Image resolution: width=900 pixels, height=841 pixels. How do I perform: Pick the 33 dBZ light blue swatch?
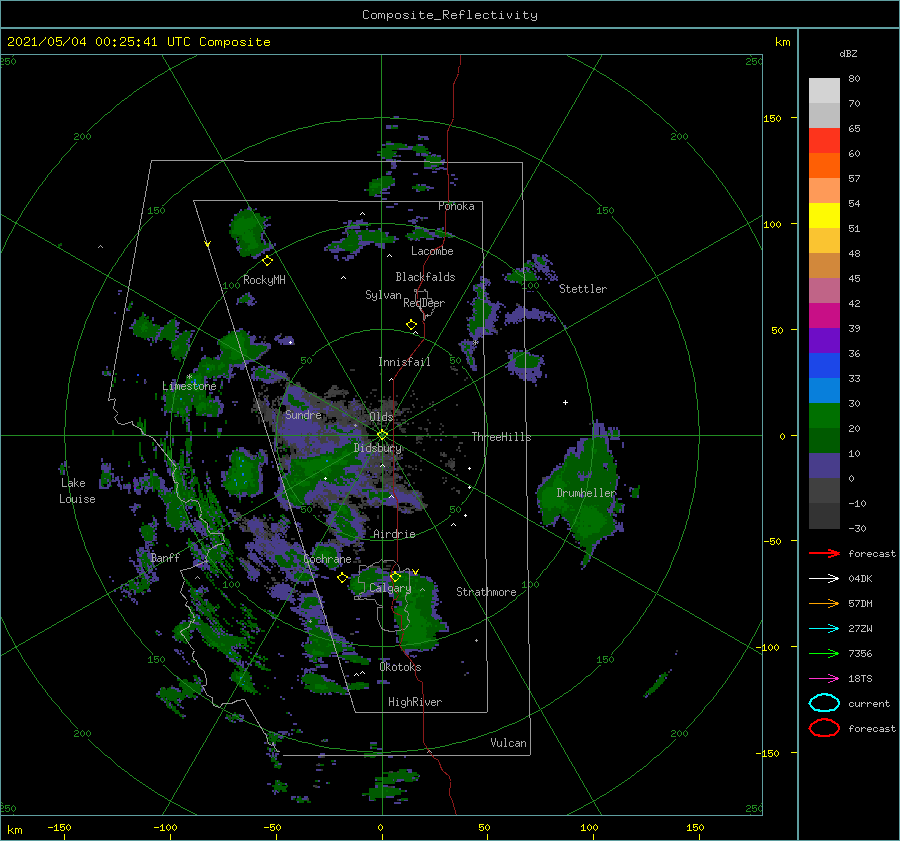(x=824, y=390)
